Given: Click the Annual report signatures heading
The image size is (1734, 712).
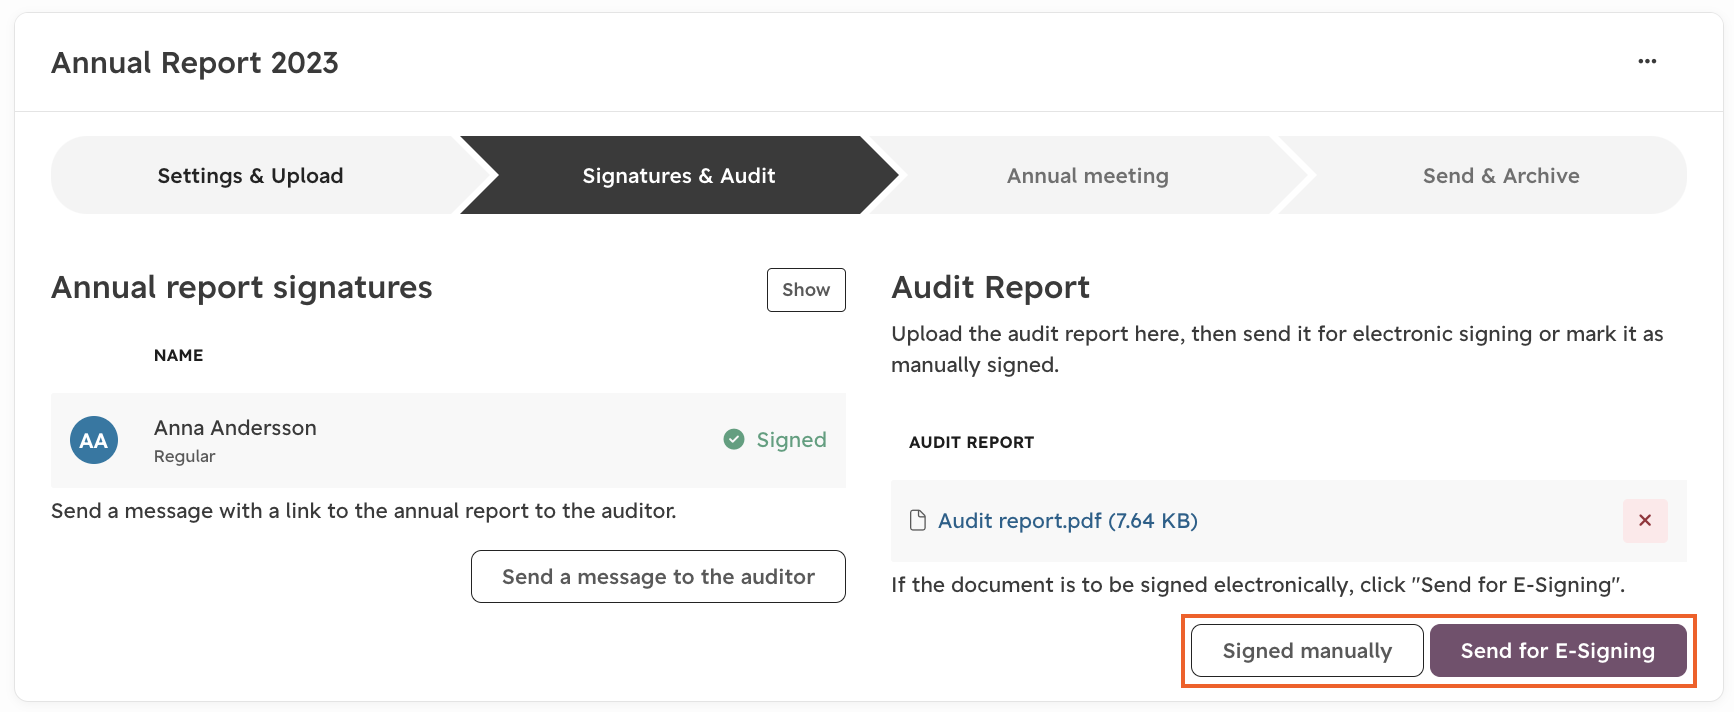Looking at the screenshot, I should click(x=242, y=288).
